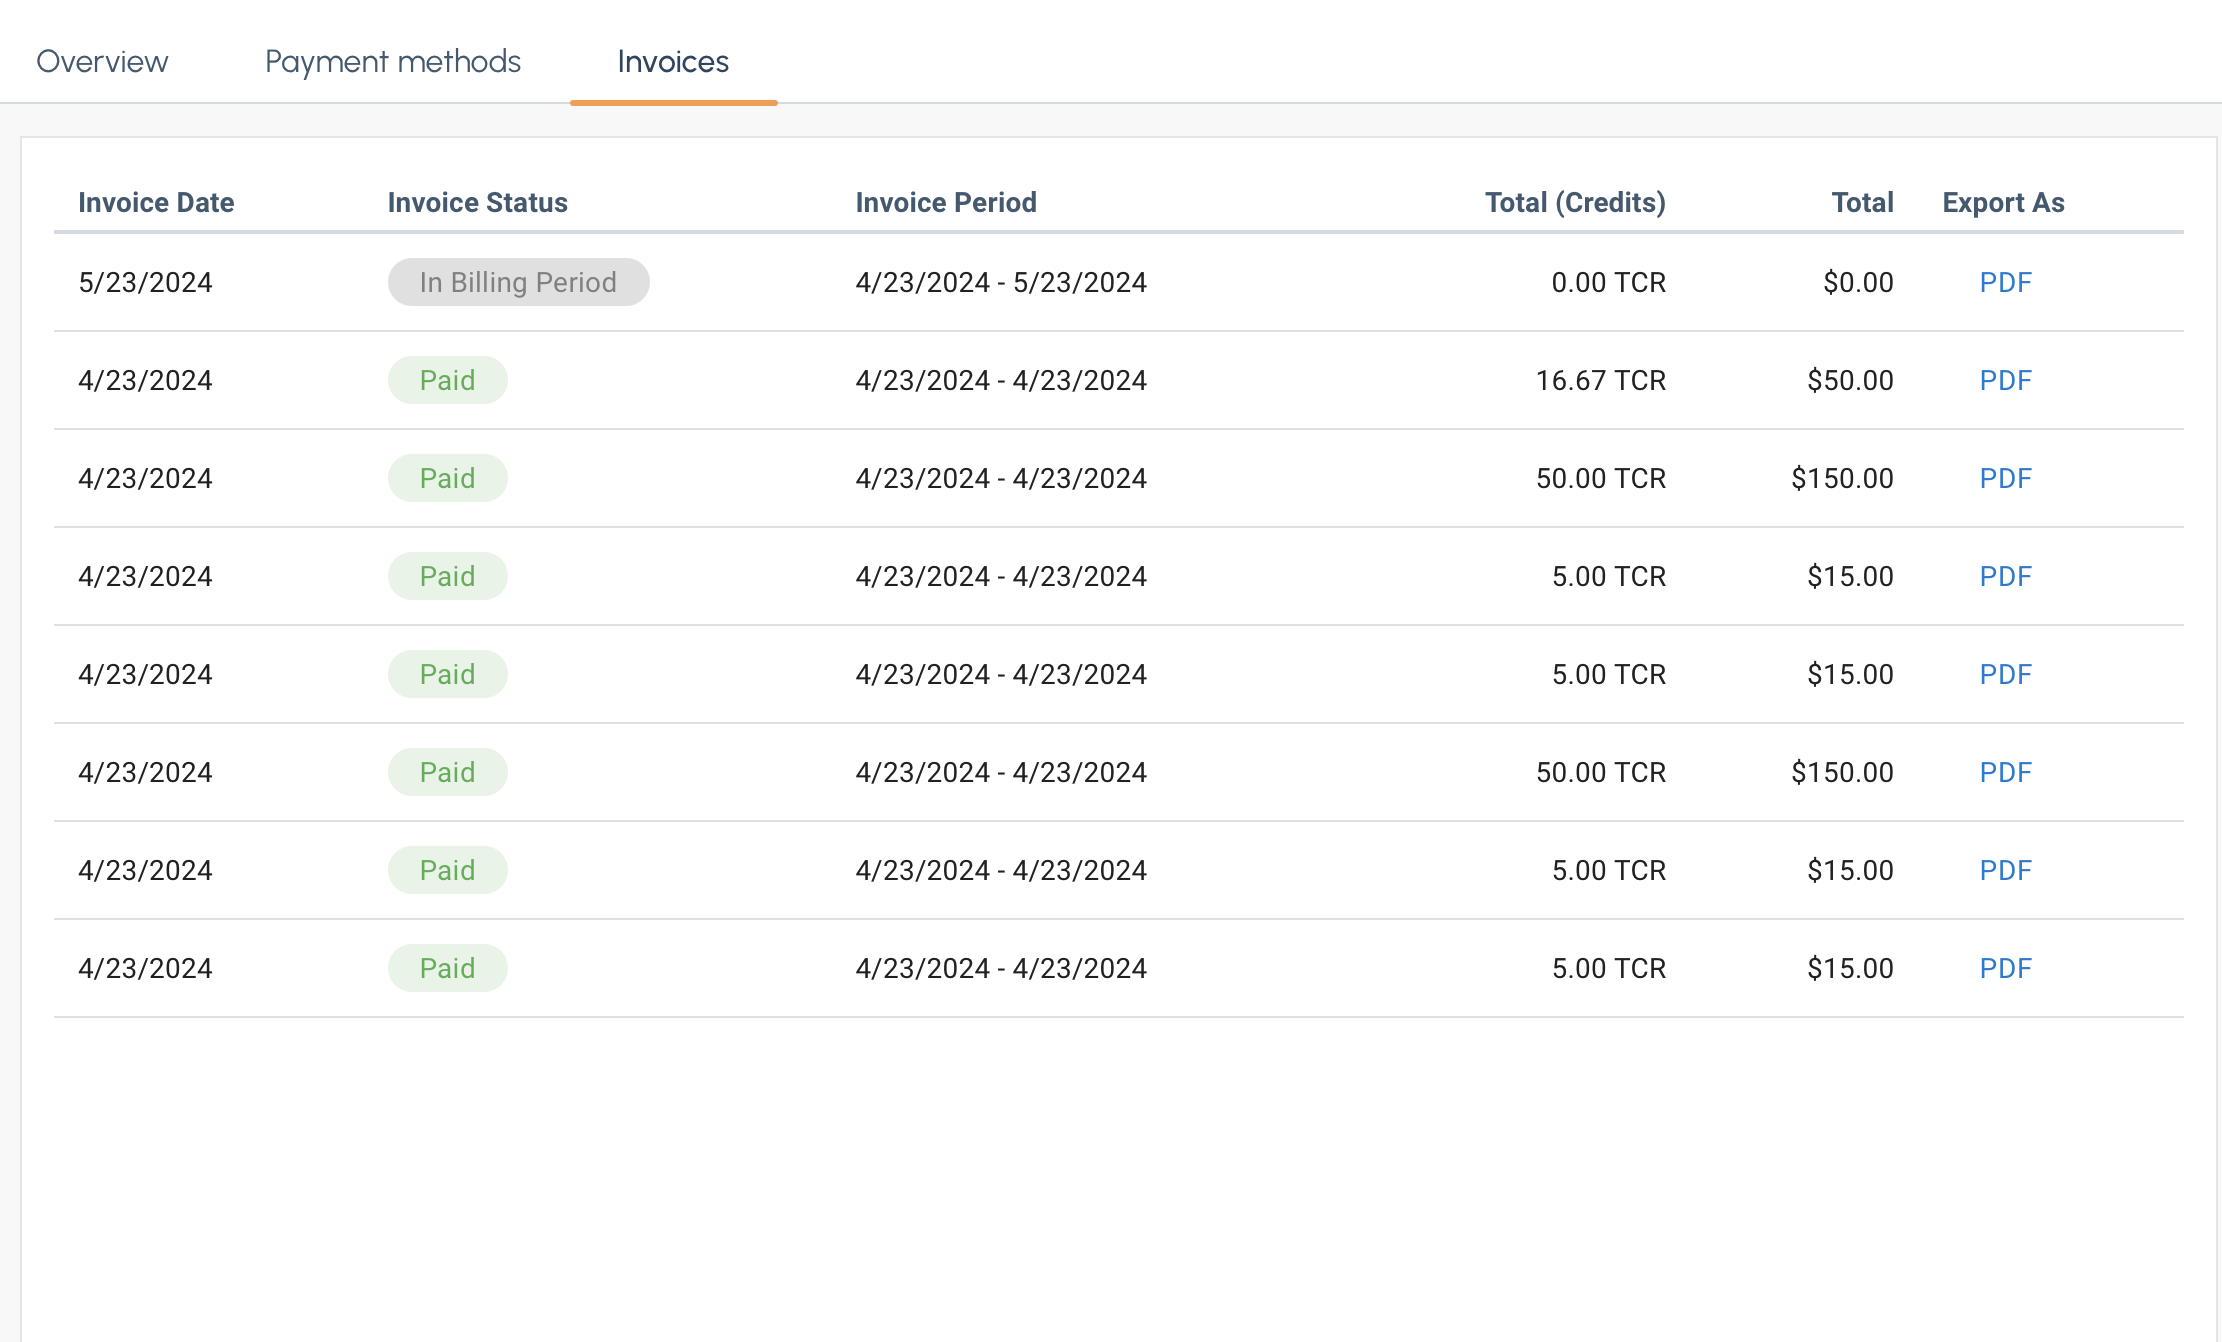This screenshot has height=1342, width=2222.
Task: Click the Total (Credits) column header
Action: point(1575,203)
